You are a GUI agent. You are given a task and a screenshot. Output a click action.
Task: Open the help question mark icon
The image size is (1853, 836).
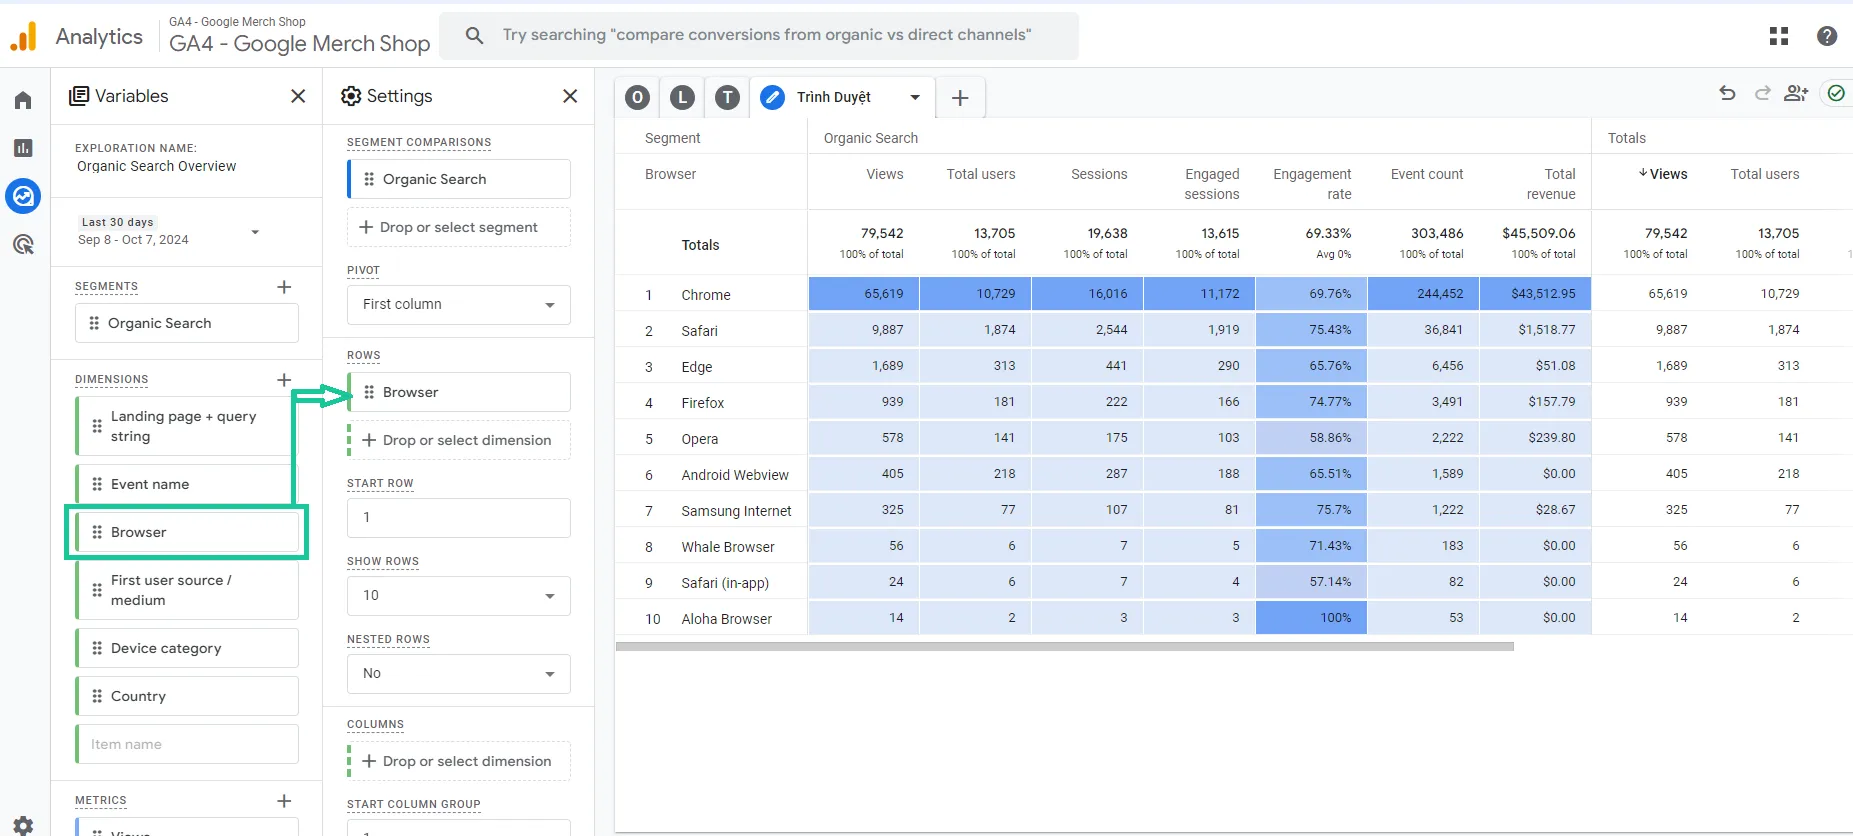[1827, 36]
